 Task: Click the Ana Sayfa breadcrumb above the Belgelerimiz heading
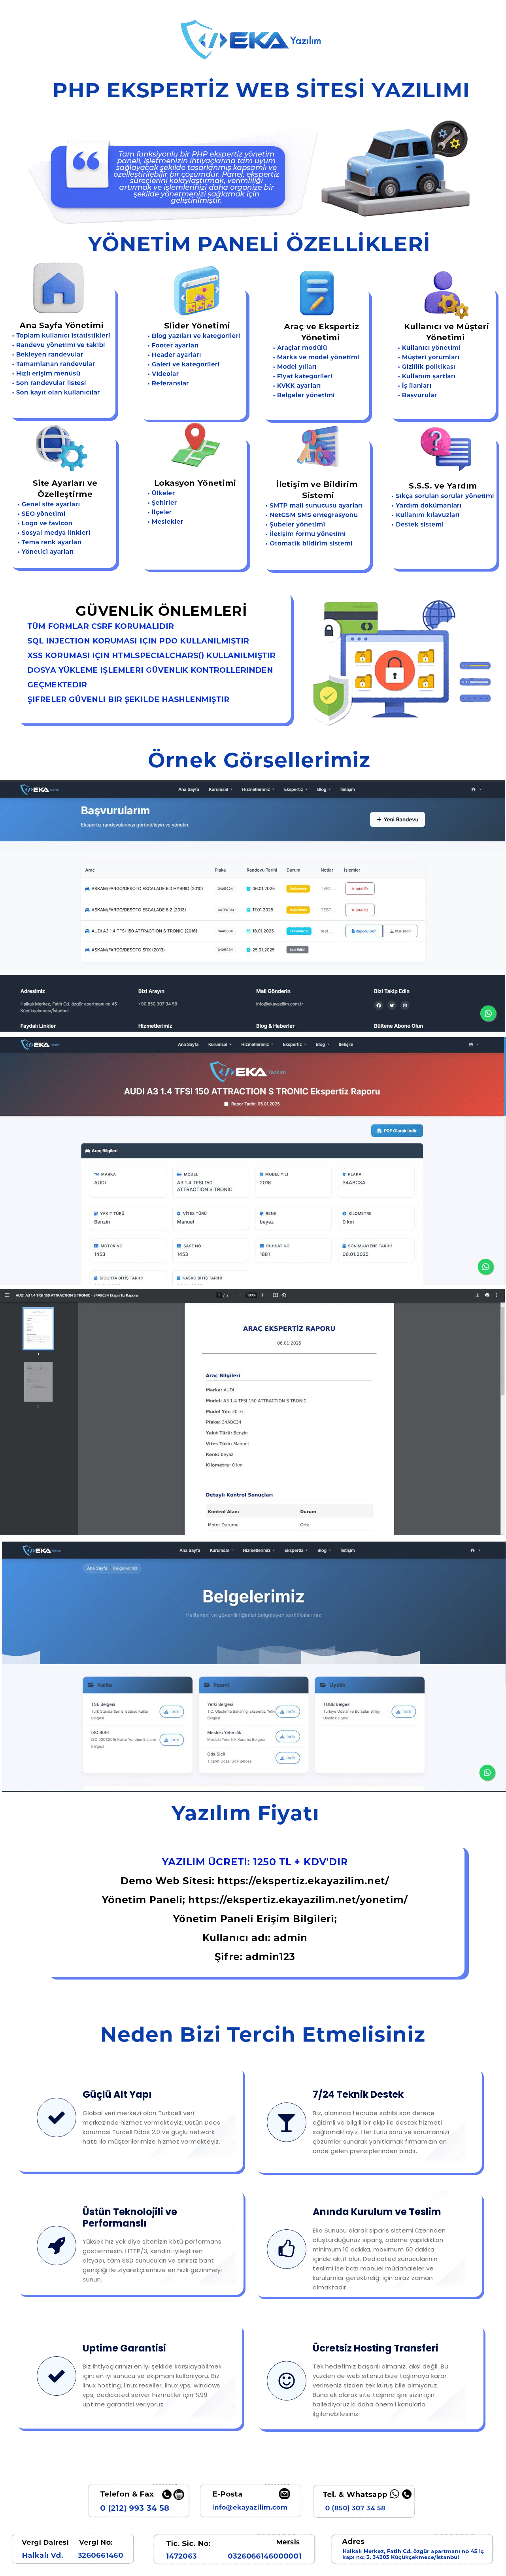[97, 1568]
